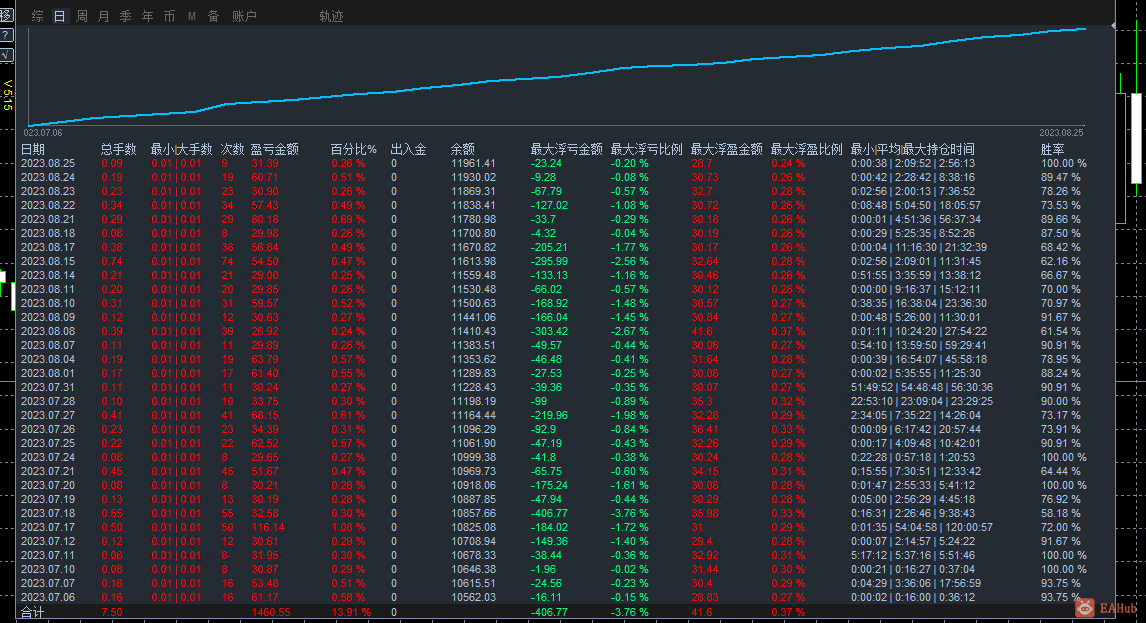Switch to the 综 summary tab
Image resolution: width=1146 pixels, height=623 pixels.
coord(38,16)
